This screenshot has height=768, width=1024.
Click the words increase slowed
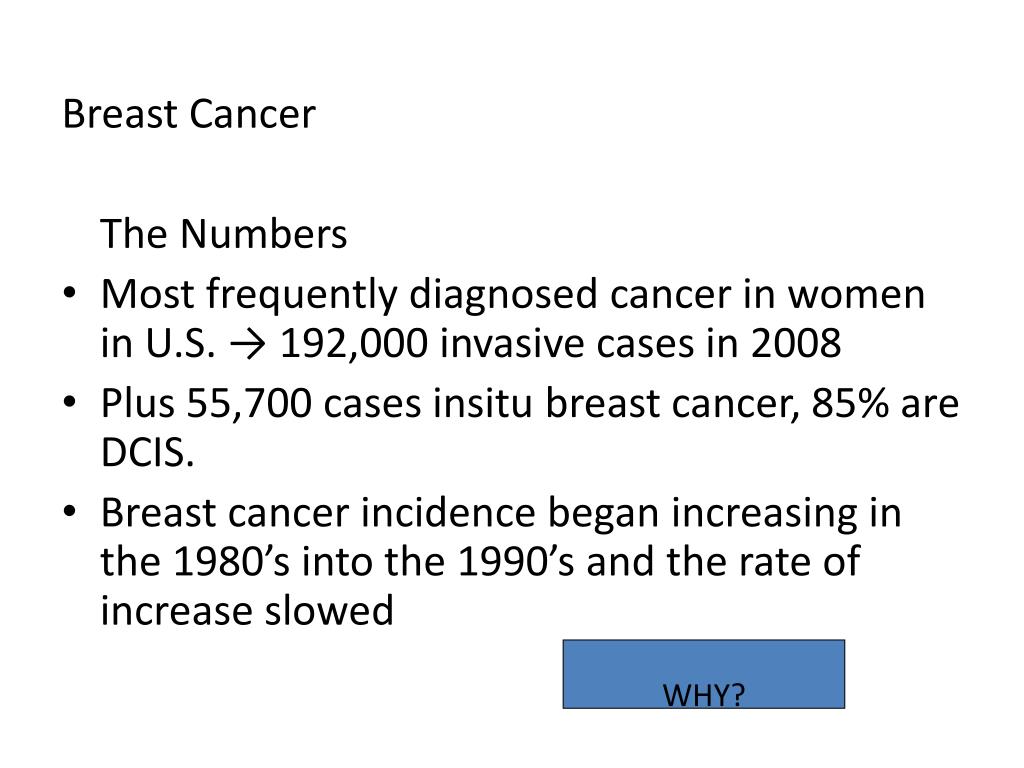click(247, 611)
